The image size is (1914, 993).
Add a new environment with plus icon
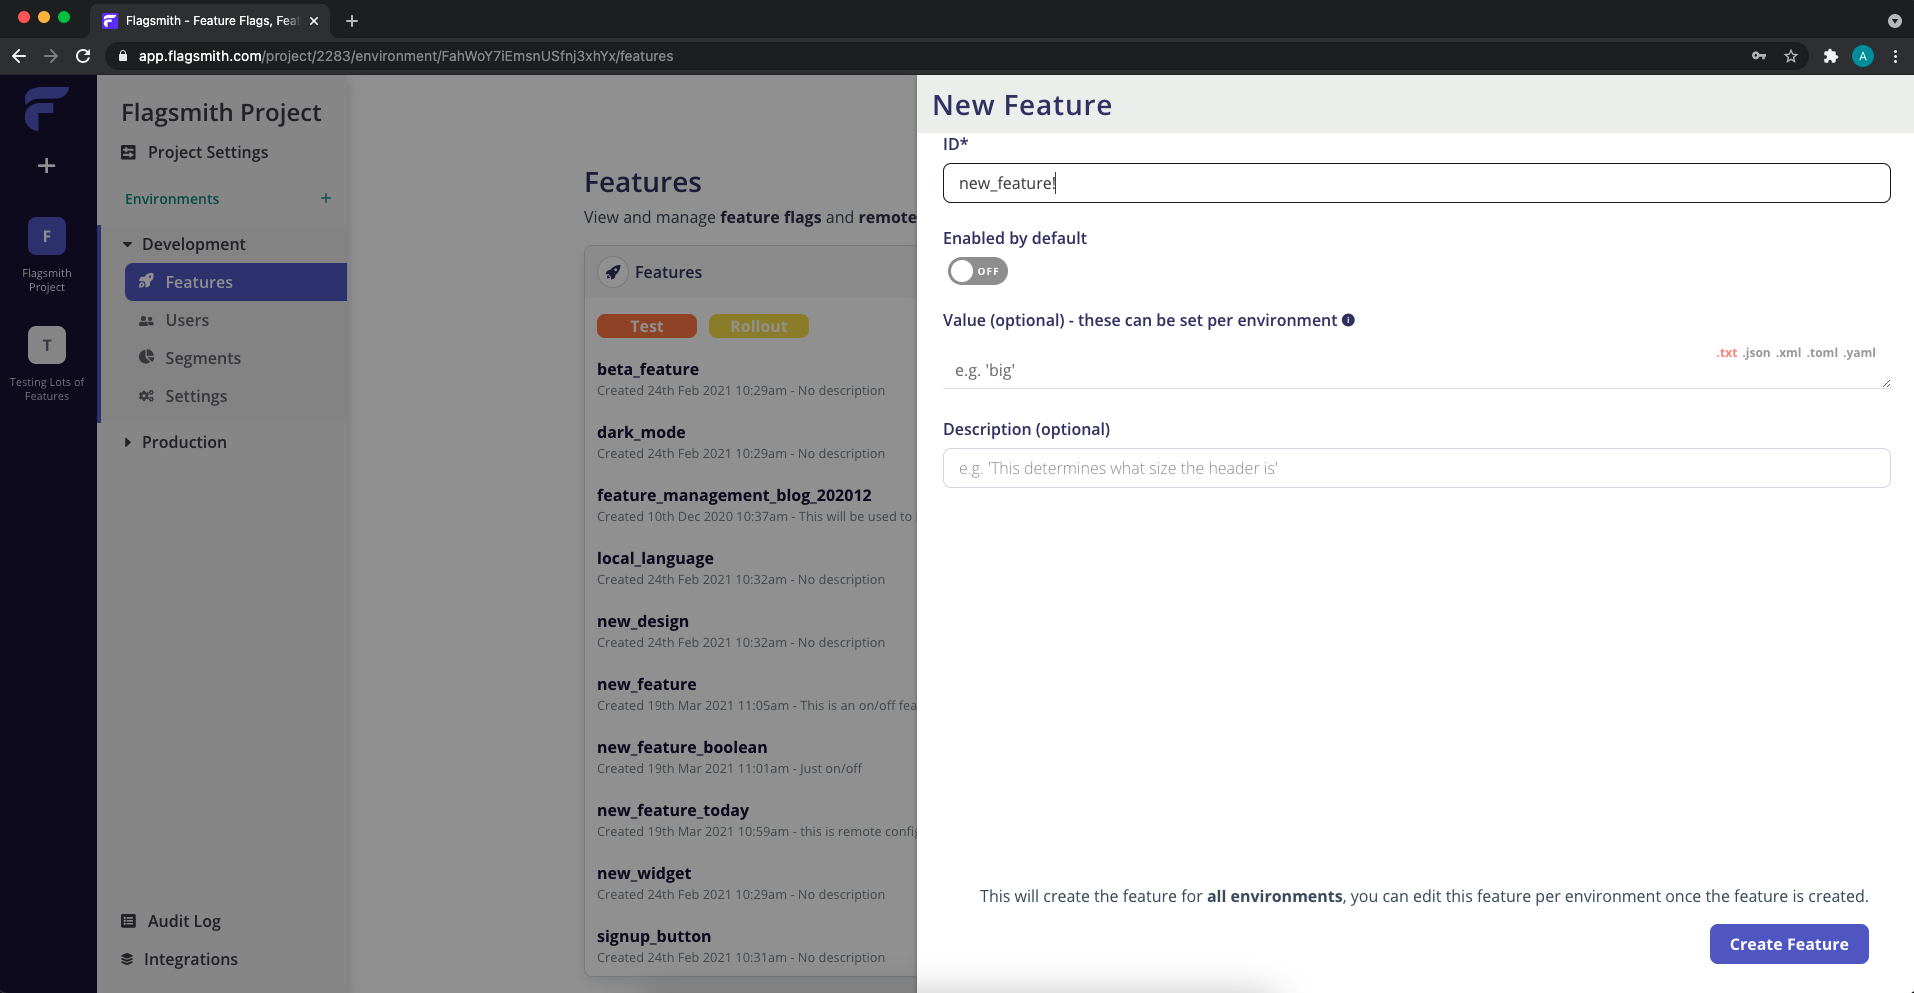(x=325, y=198)
